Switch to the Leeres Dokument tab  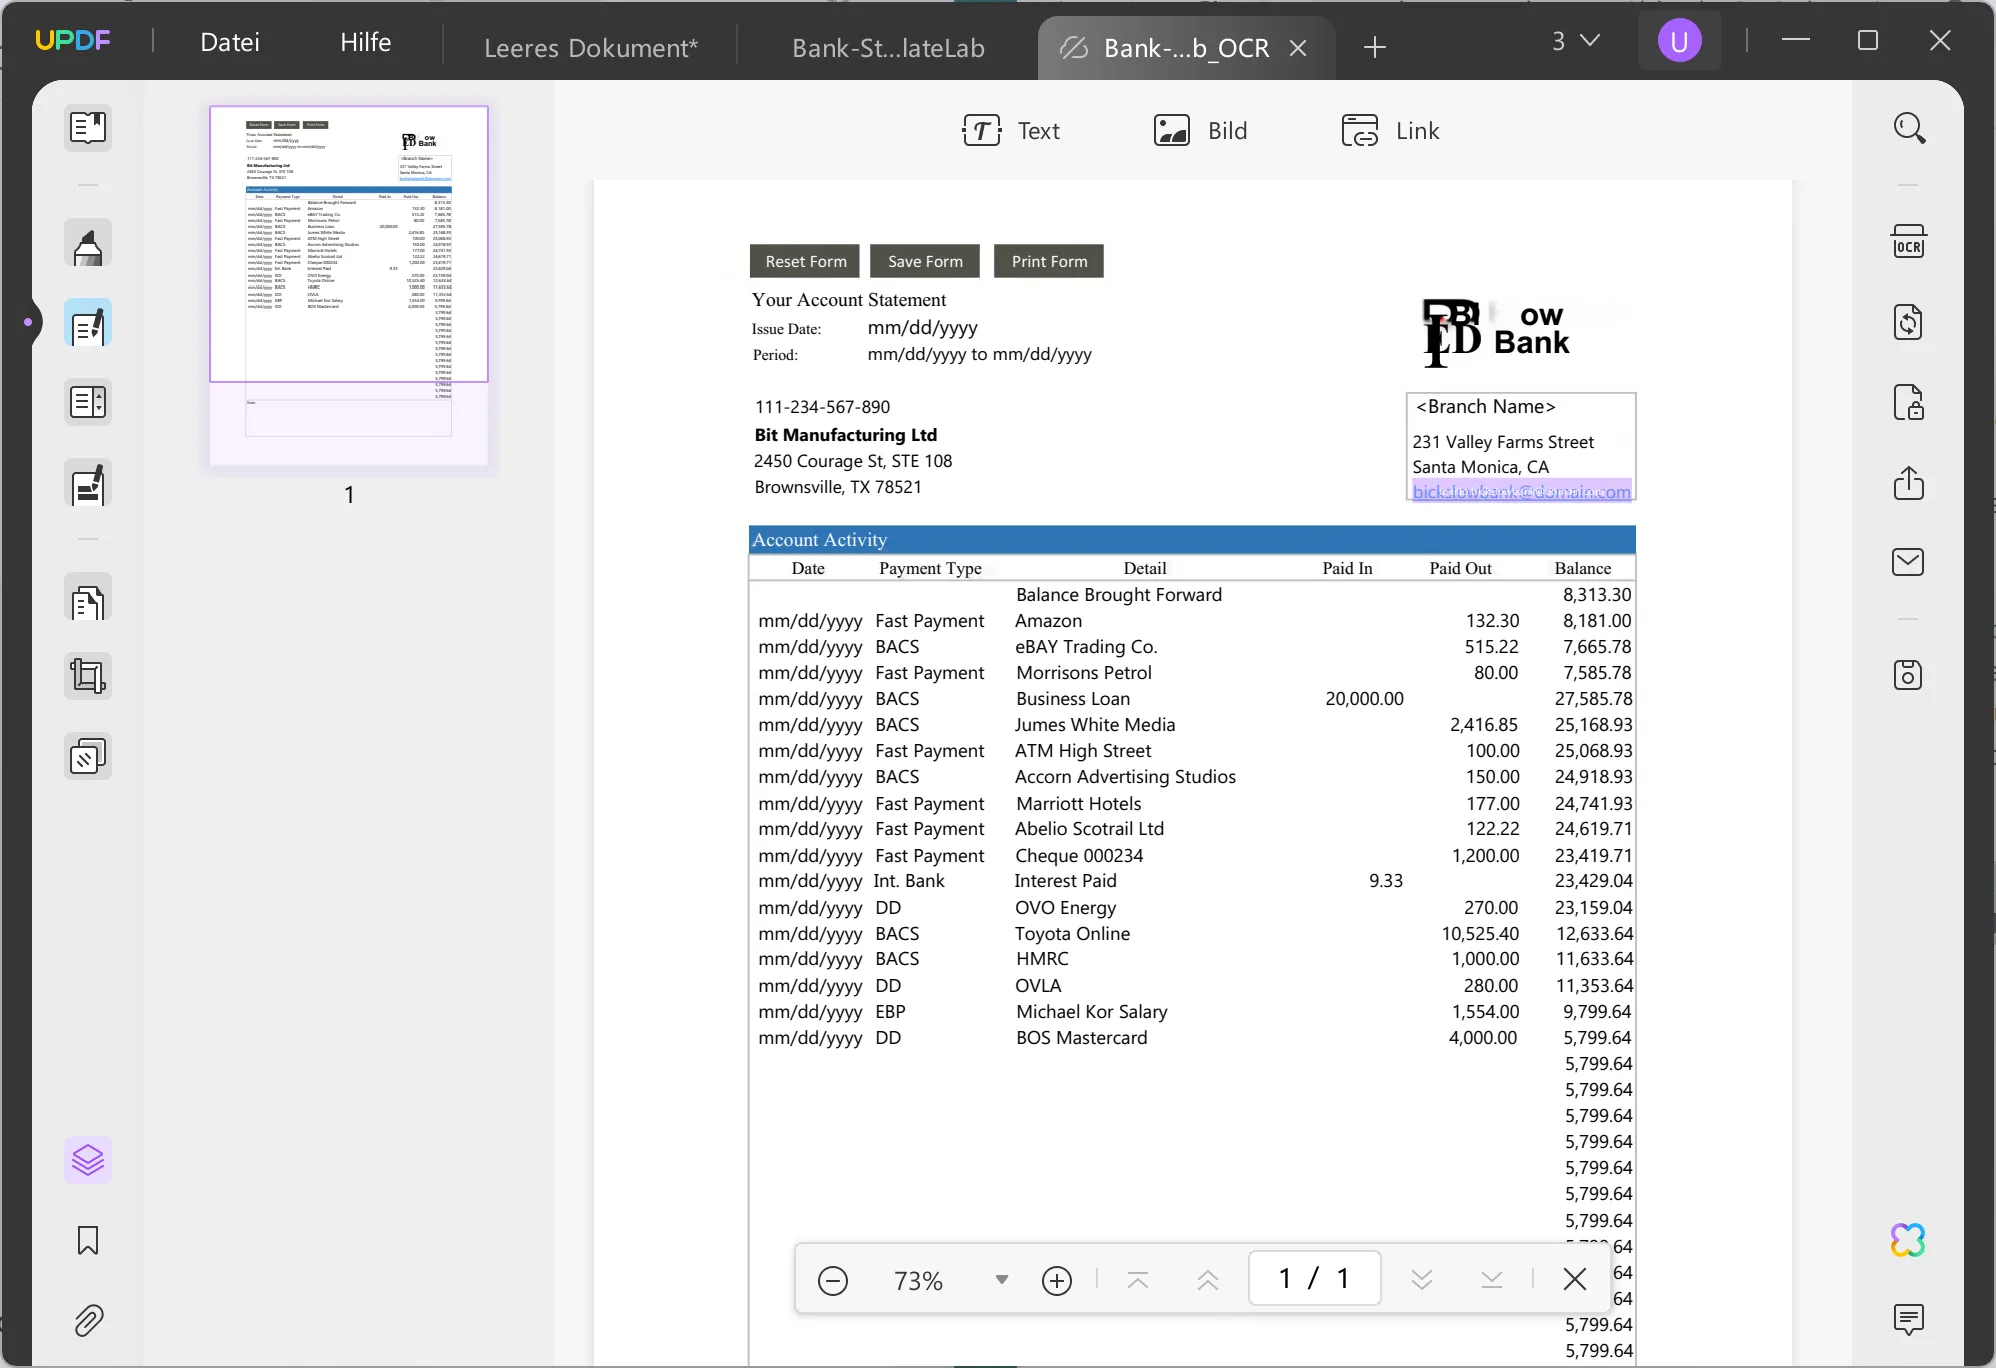(x=592, y=47)
